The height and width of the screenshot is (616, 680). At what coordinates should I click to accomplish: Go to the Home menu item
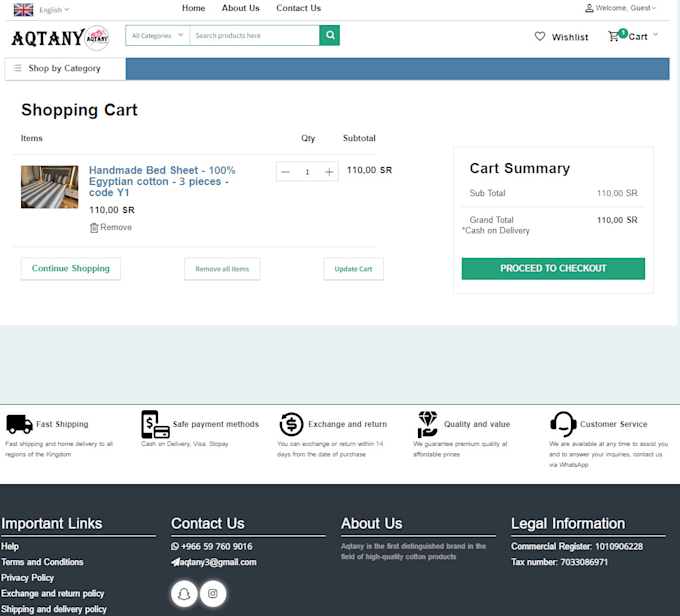pyautogui.click(x=193, y=8)
